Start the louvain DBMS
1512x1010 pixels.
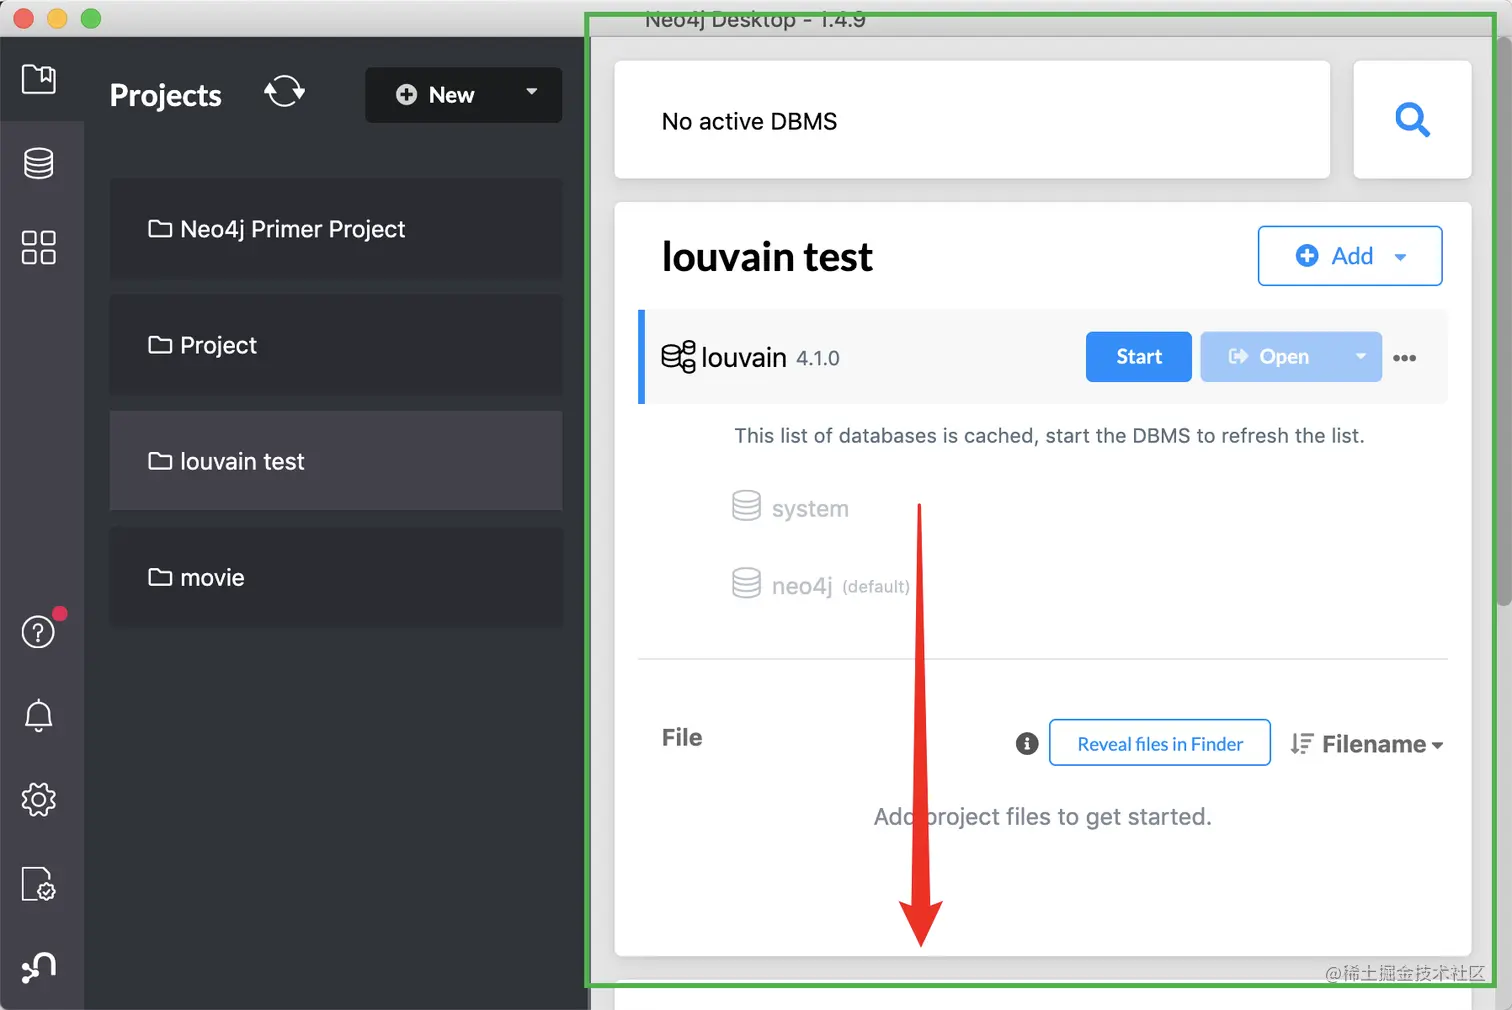tap(1138, 357)
